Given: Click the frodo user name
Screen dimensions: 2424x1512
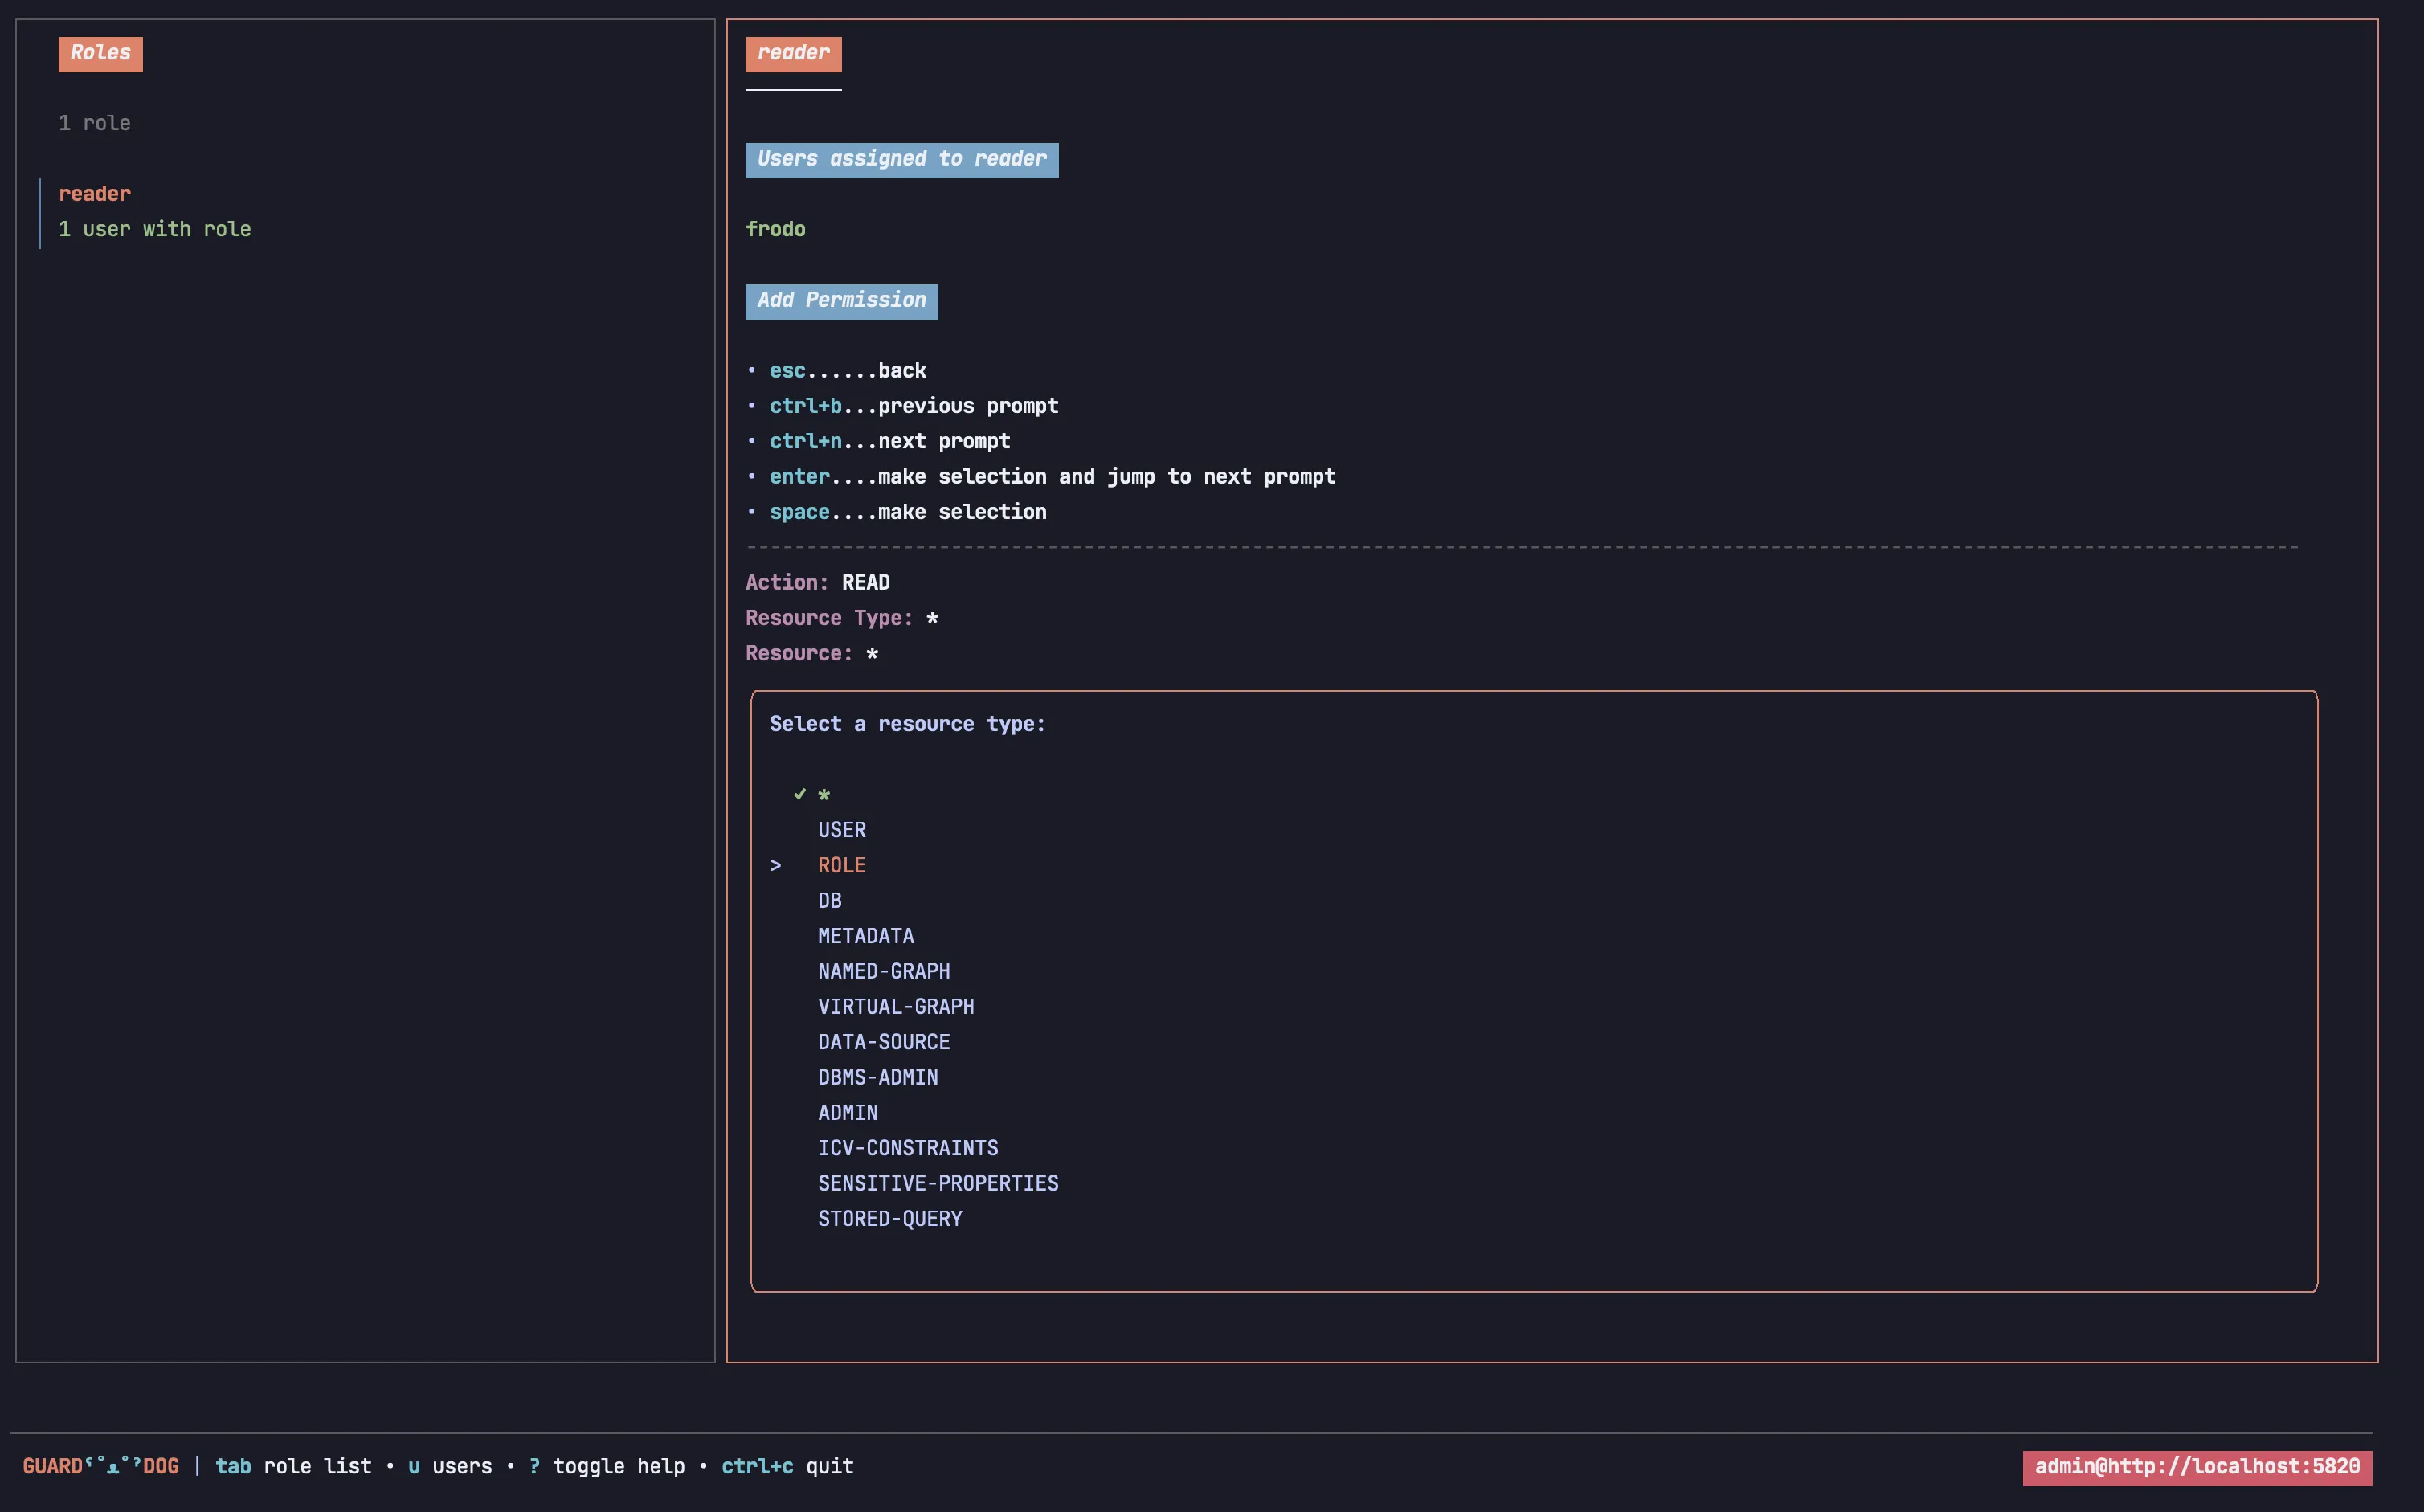Looking at the screenshot, I should pos(775,229).
